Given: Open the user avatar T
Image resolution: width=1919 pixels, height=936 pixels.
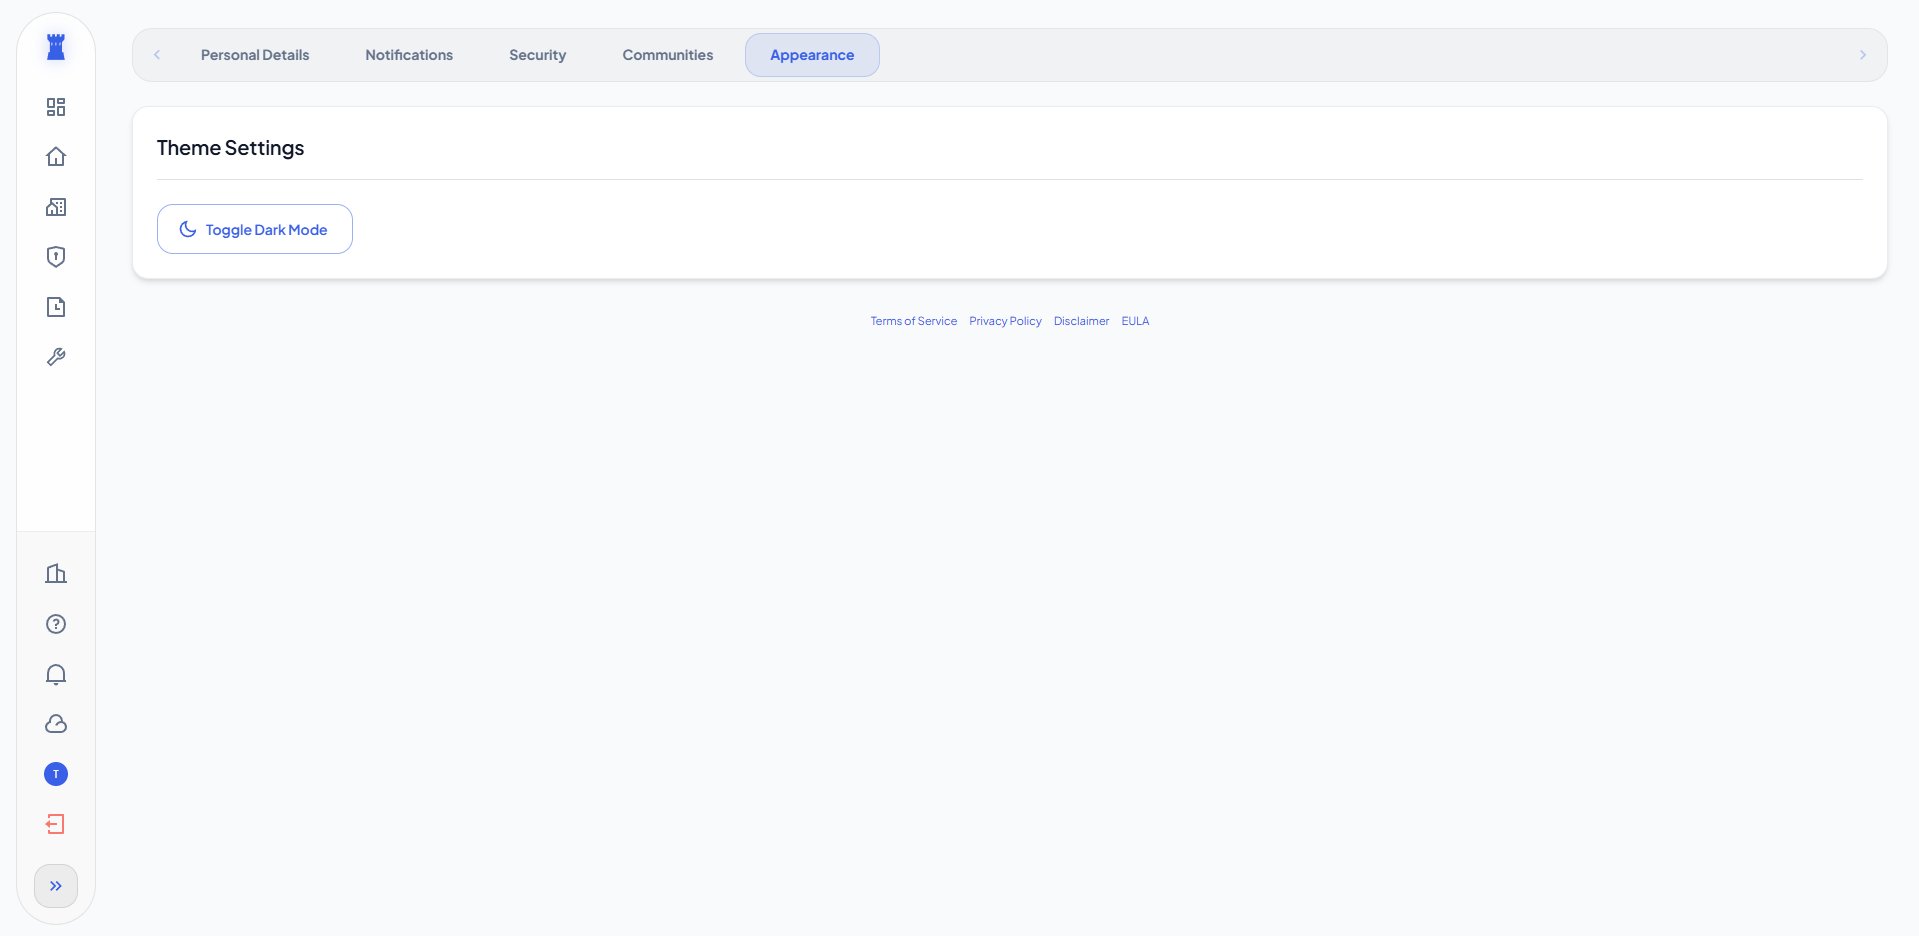Looking at the screenshot, I should pyautogui.click(x=56, y=774).
